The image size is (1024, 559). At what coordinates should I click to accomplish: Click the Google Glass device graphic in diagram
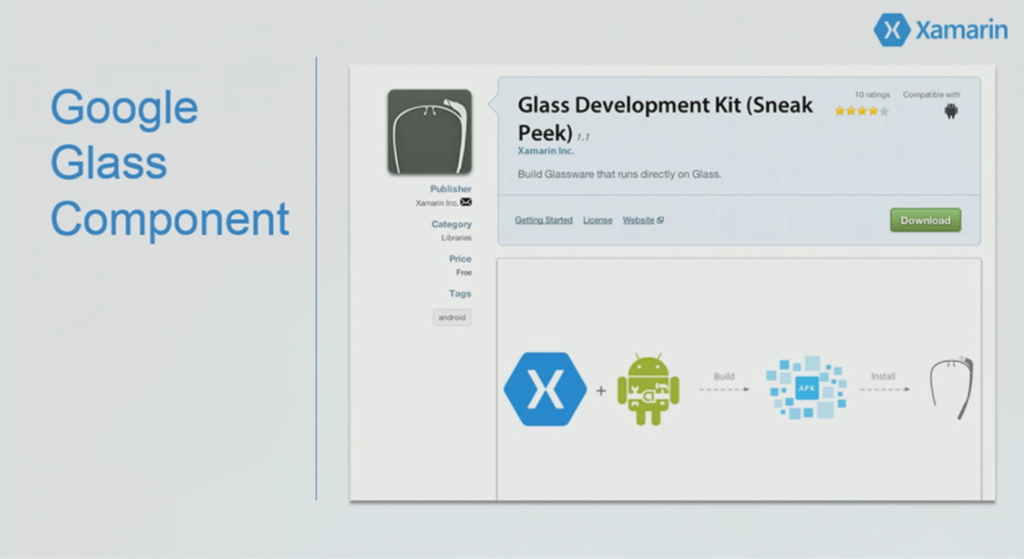[952, 388]
